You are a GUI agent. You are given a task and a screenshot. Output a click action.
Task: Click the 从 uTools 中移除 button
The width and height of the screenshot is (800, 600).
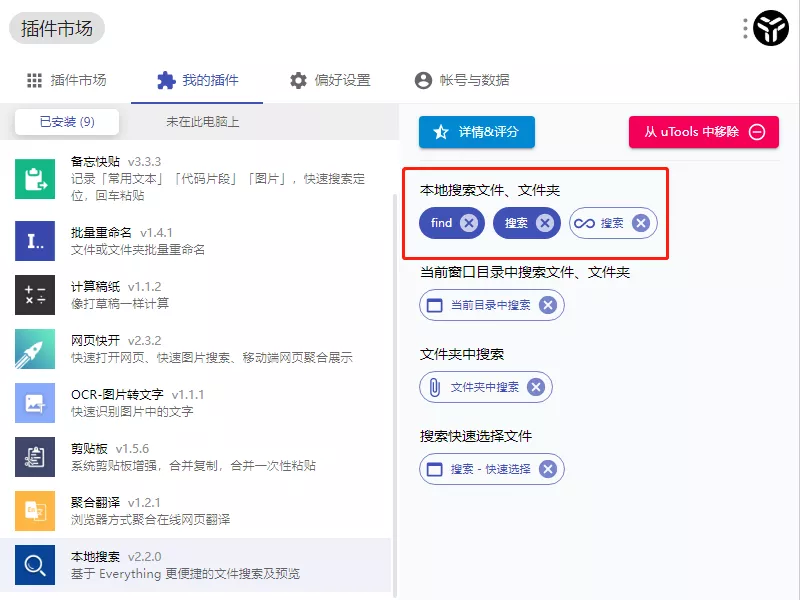(x=703, y=131)
